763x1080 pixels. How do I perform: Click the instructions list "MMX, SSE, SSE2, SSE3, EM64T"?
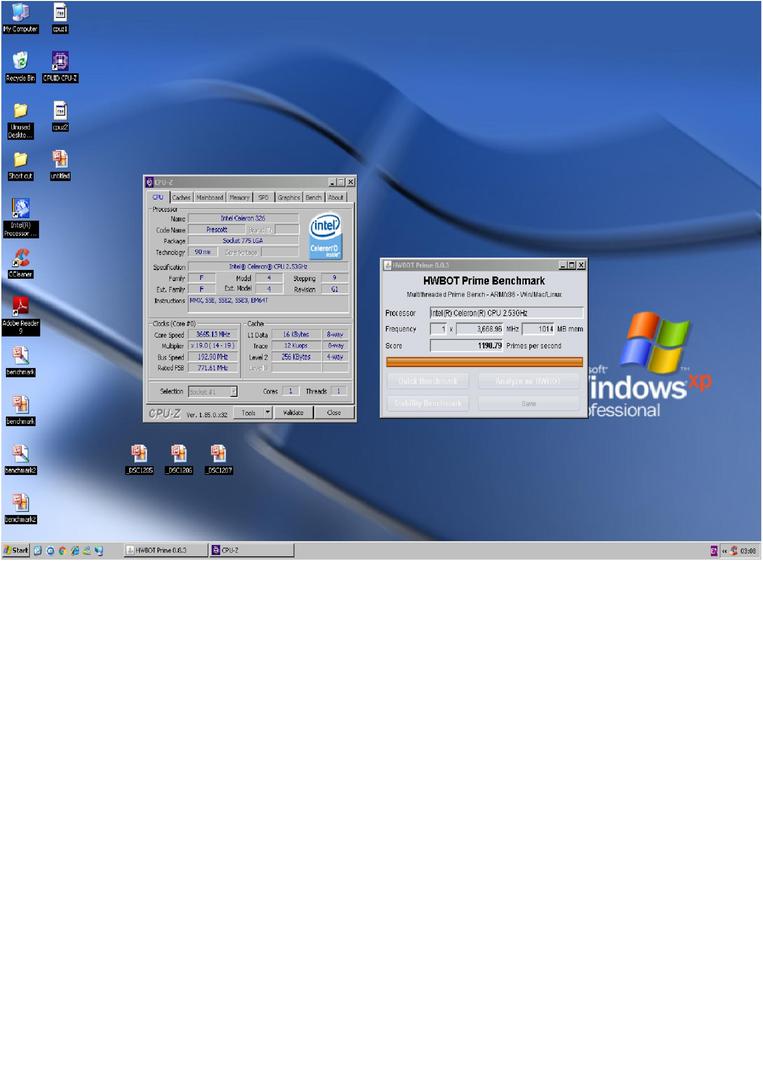(269, 303)
